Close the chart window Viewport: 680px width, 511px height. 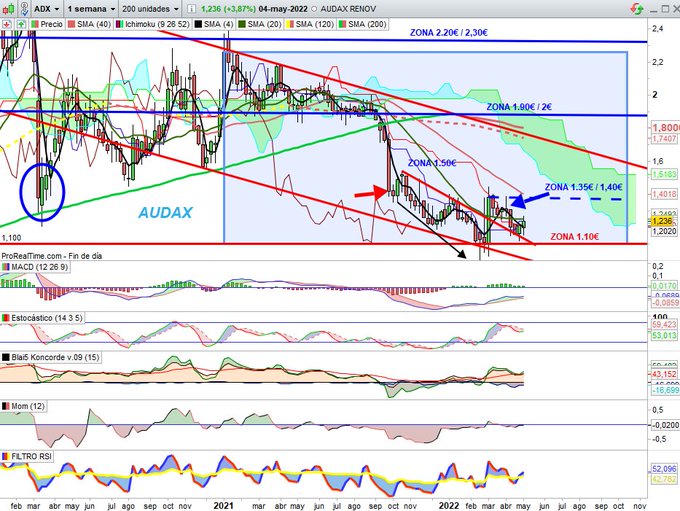pos(675,9)
